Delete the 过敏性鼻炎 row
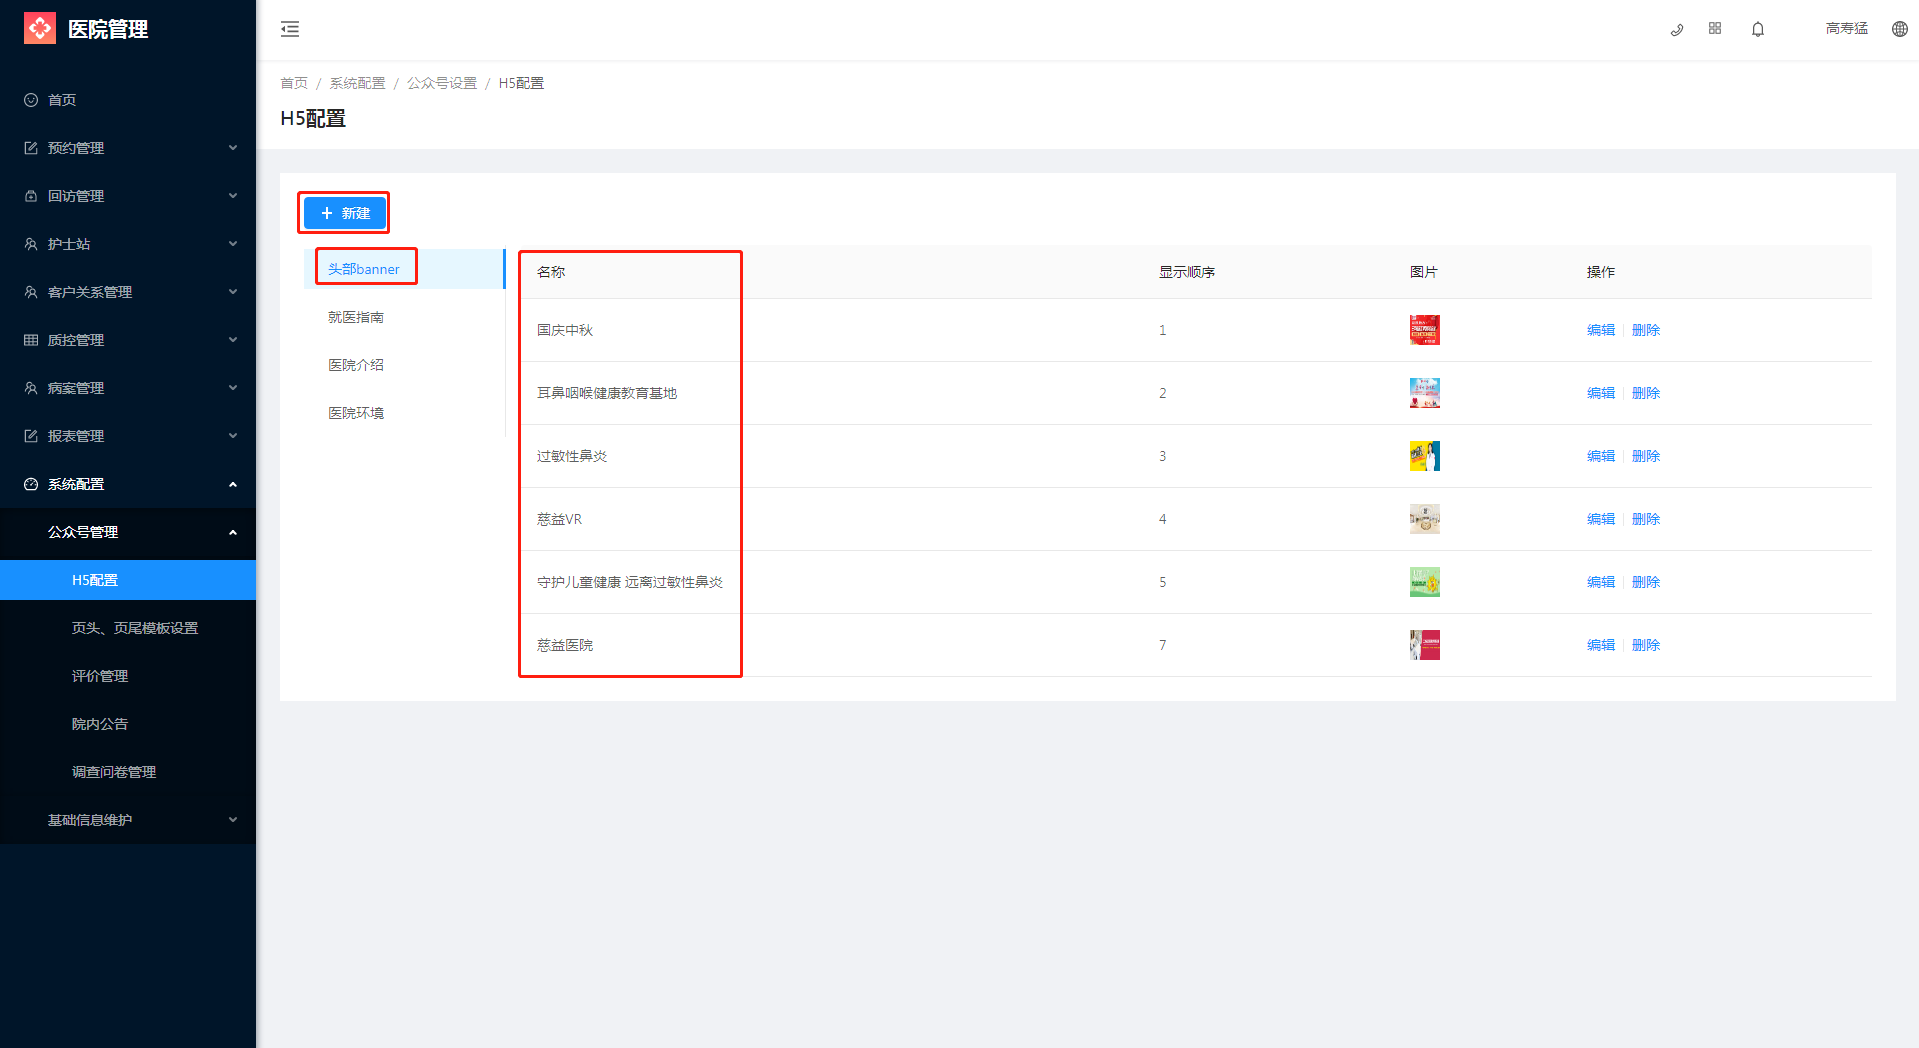Image resolution: width=1919 pixels, height=1048 pixels. 1645,456
